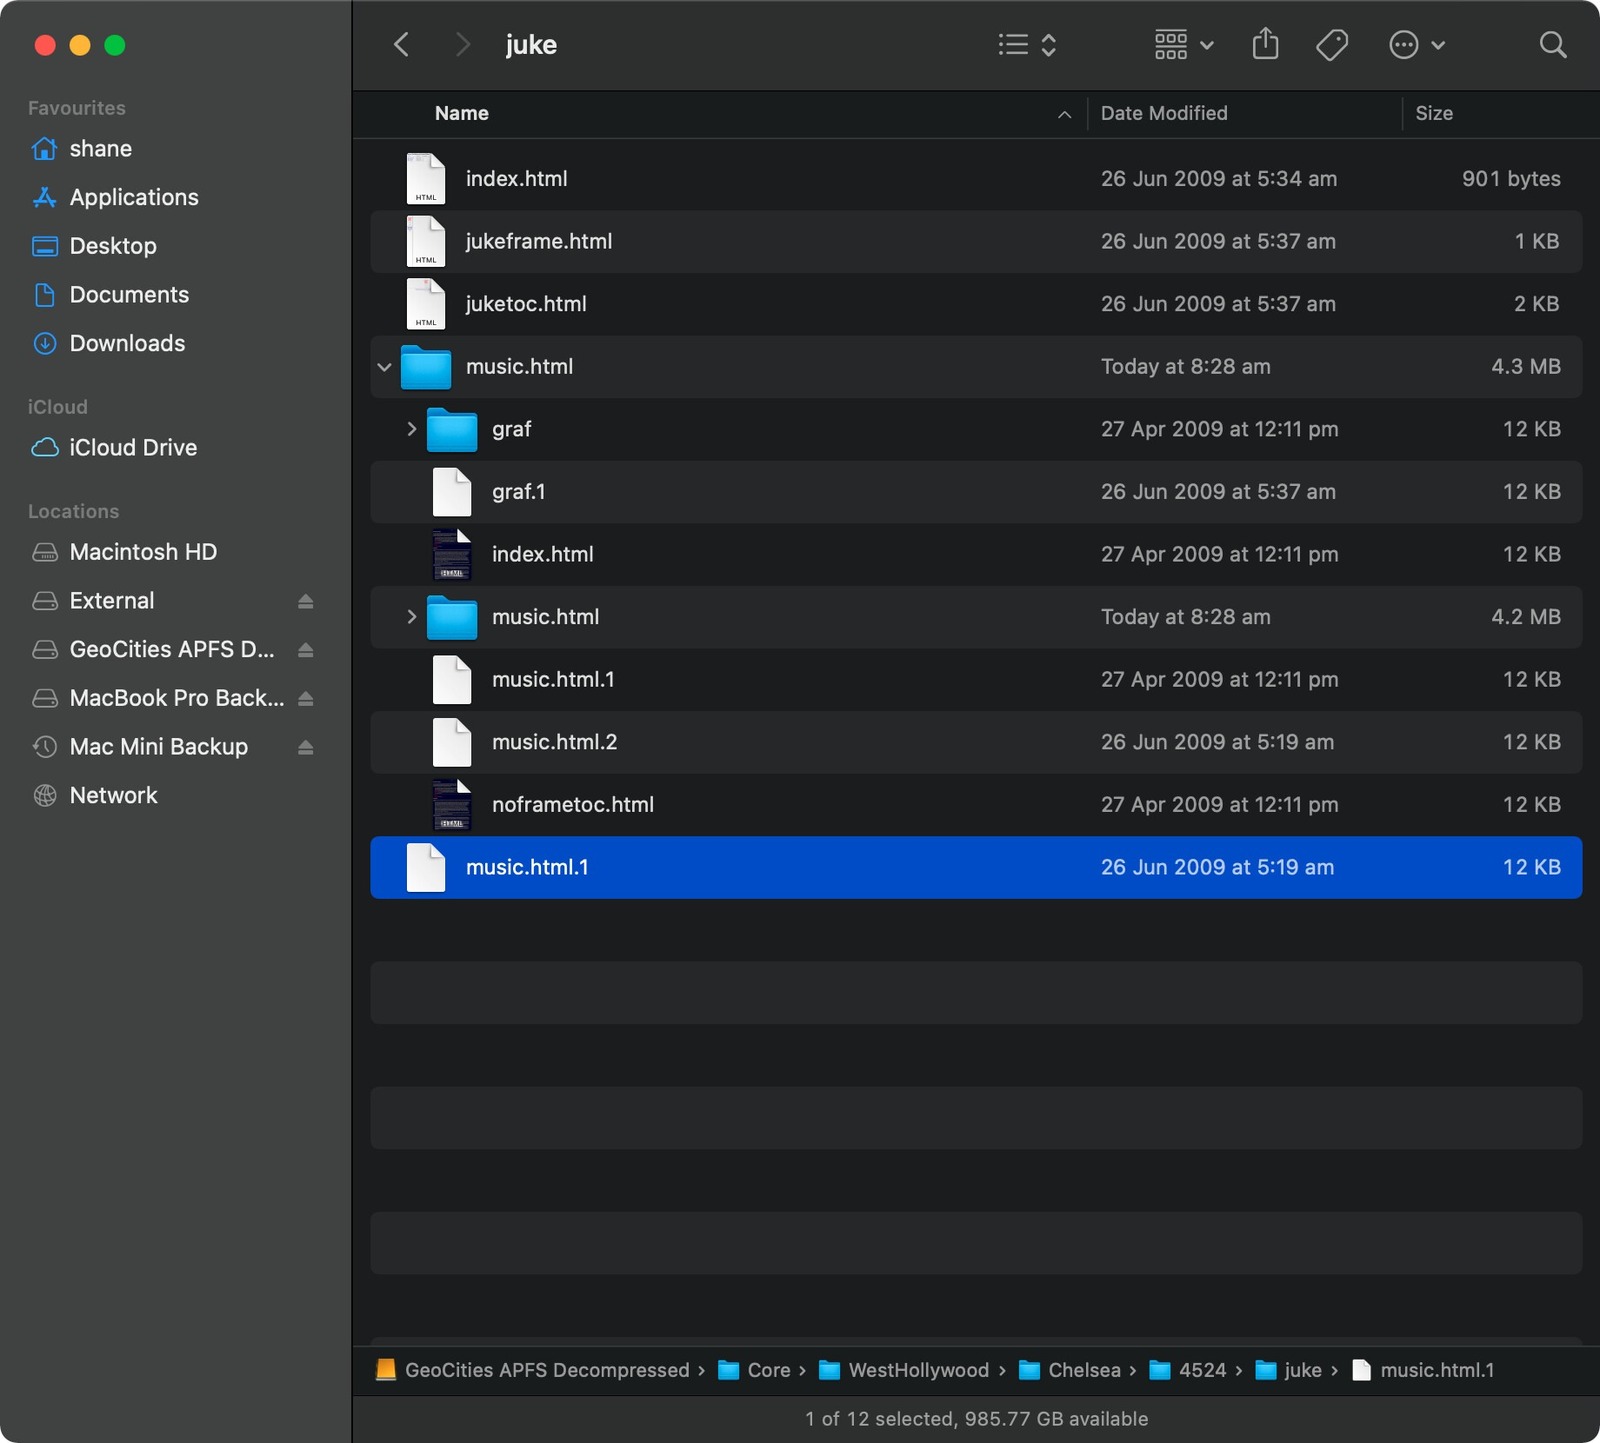Expand the nested music.html folder
This screenshot has width=1600, height=1443.
tap(411, 617)
